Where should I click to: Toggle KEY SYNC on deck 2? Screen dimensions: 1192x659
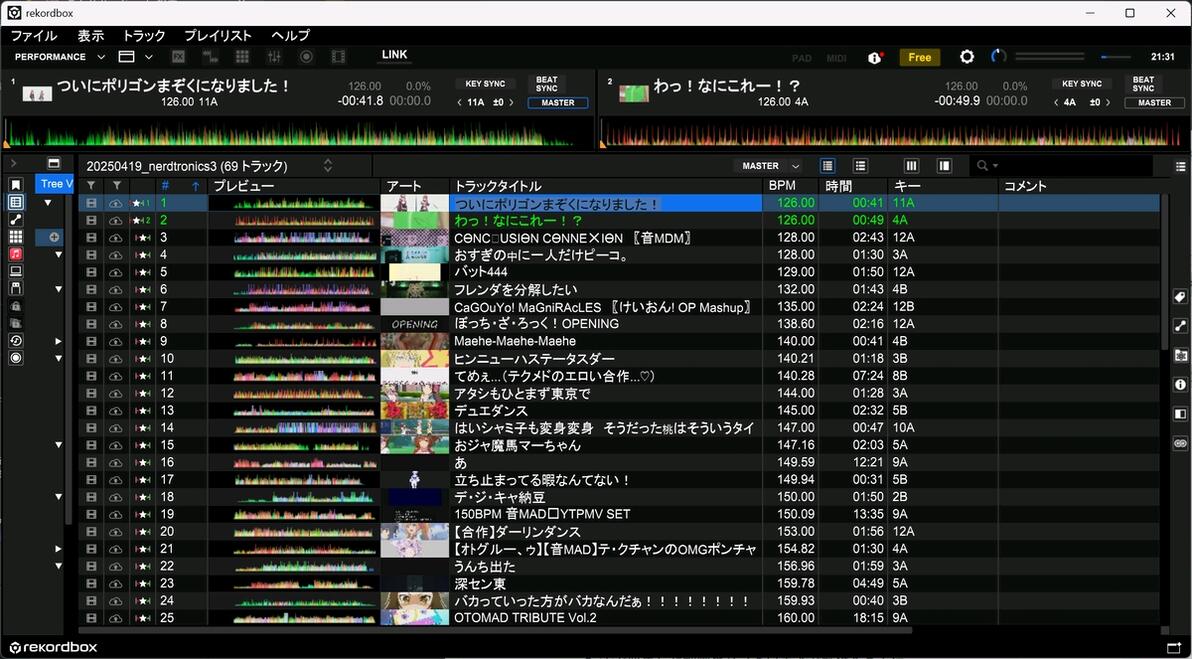click(x=1081, y=84)
